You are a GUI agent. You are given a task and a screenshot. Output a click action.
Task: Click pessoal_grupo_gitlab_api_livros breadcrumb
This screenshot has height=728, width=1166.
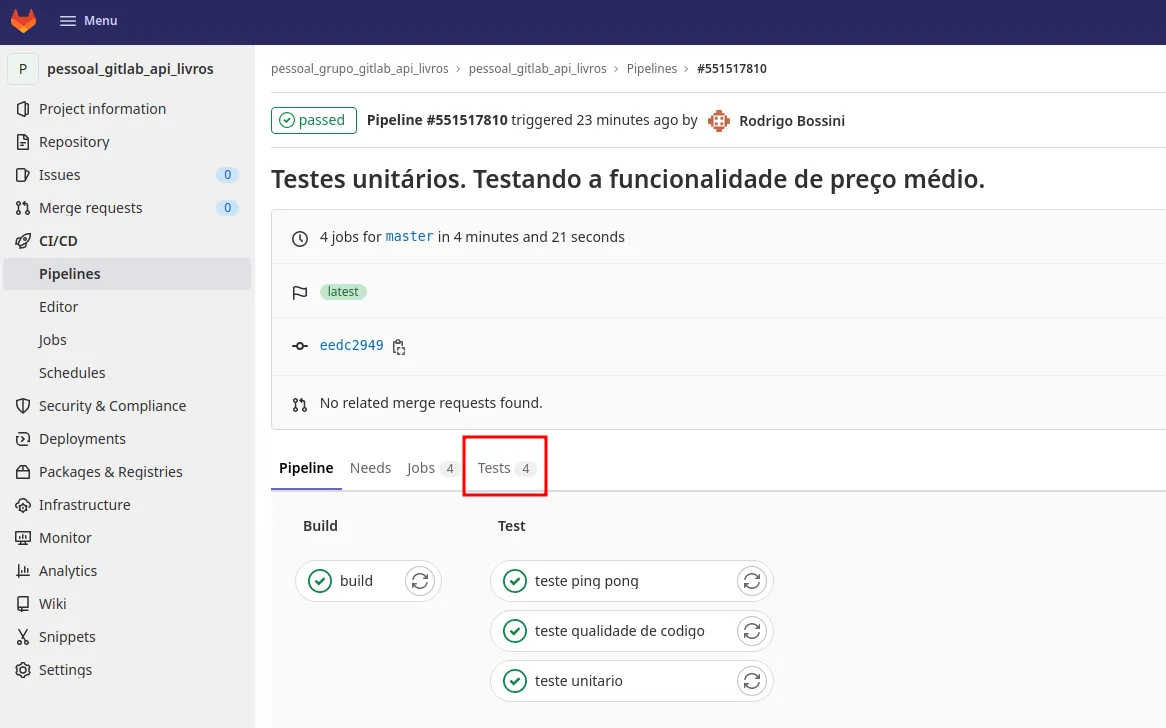[360, 68]
